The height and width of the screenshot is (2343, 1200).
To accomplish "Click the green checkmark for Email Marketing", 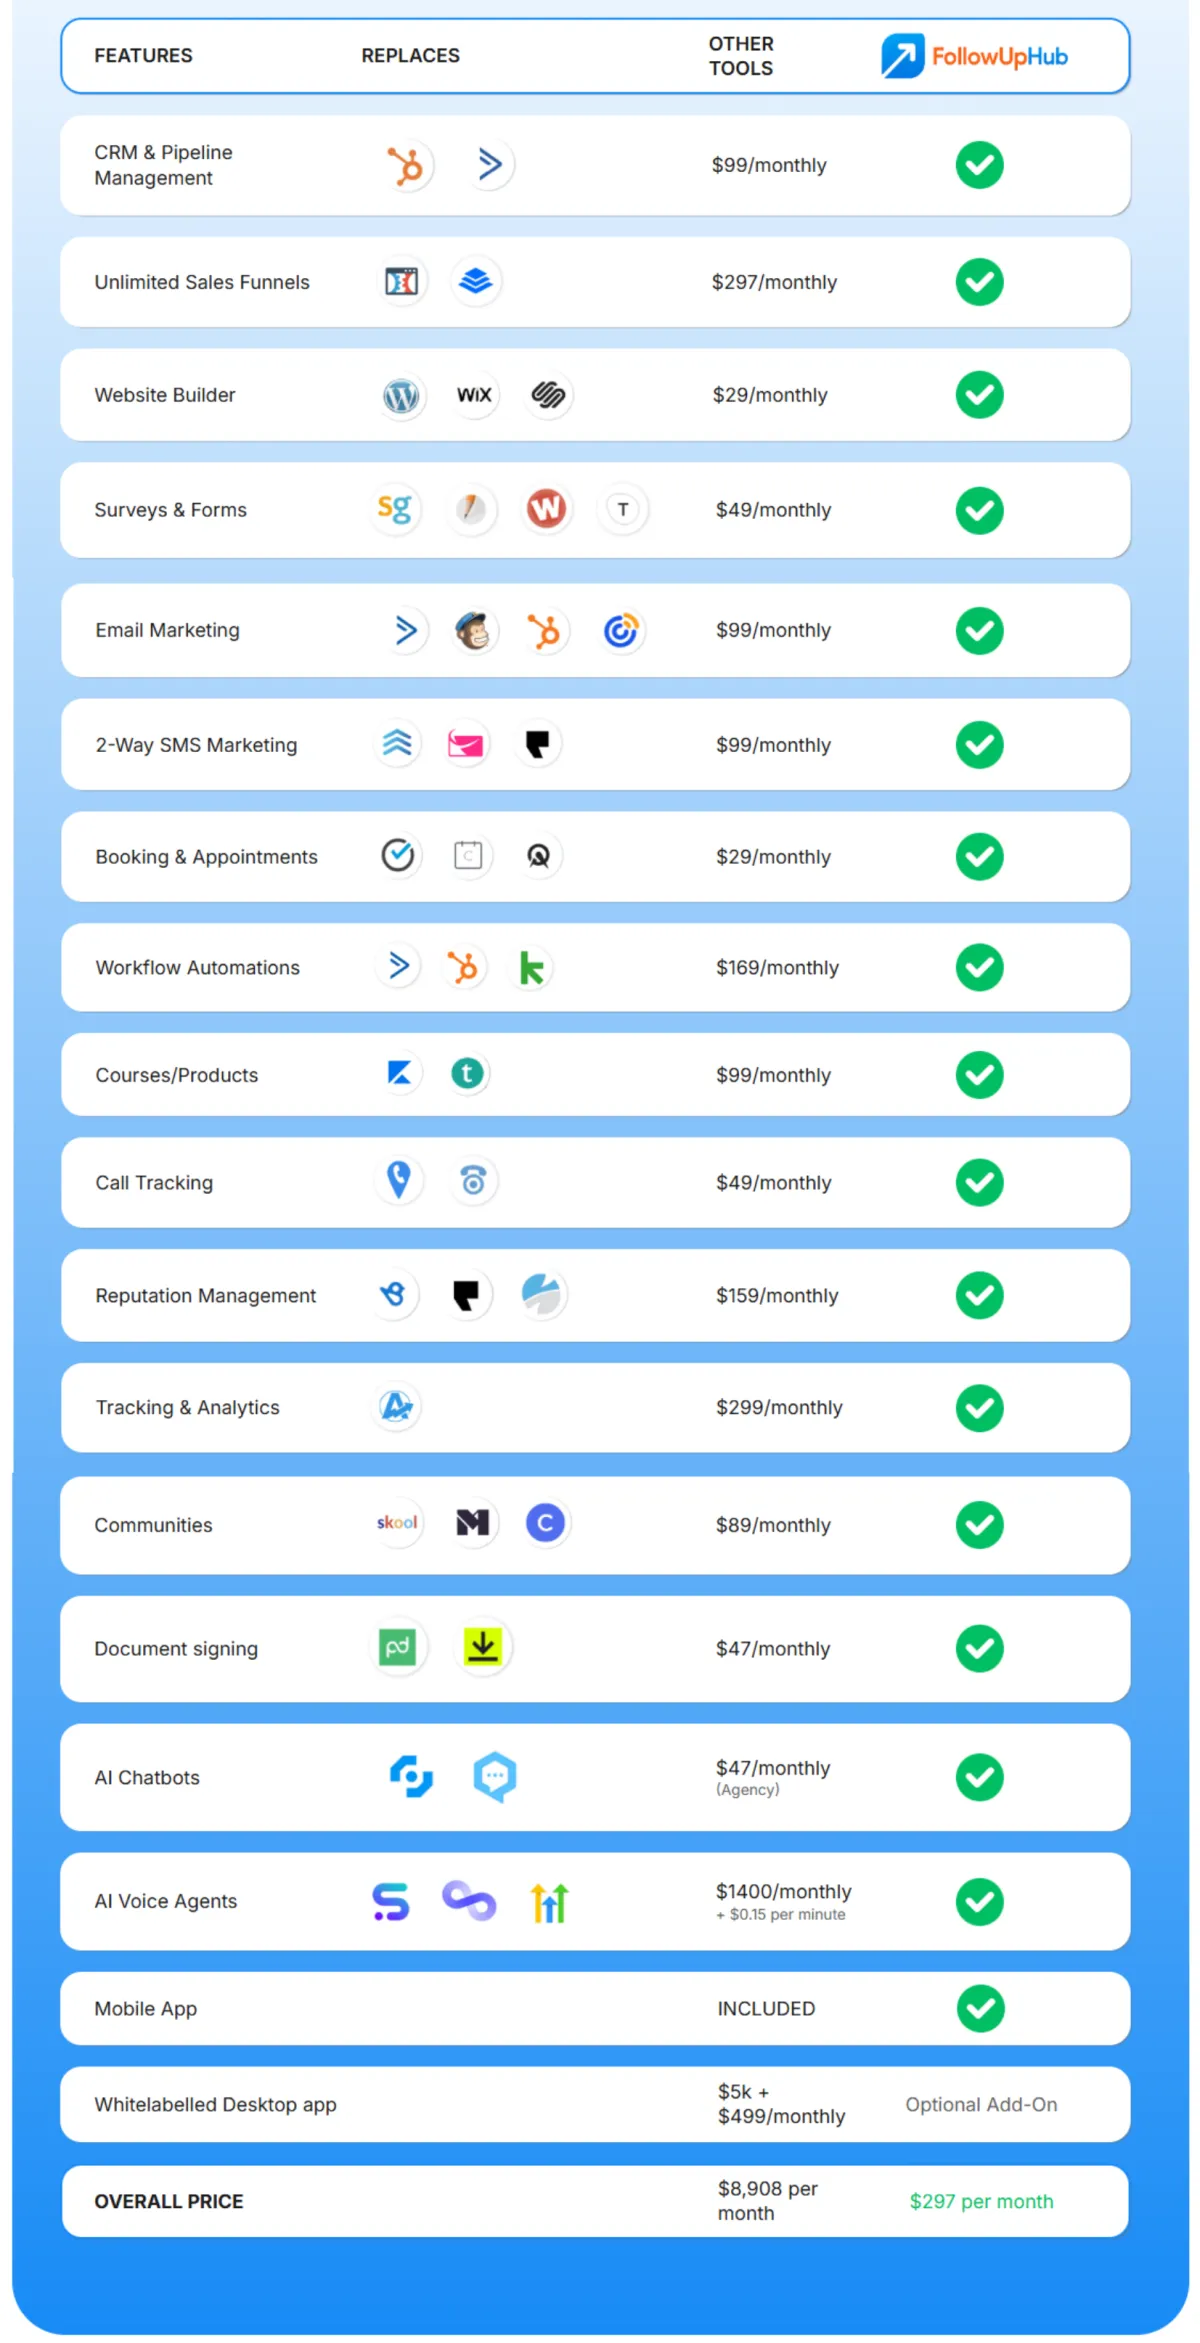I will pyautogui.click(x=979, y=631).
